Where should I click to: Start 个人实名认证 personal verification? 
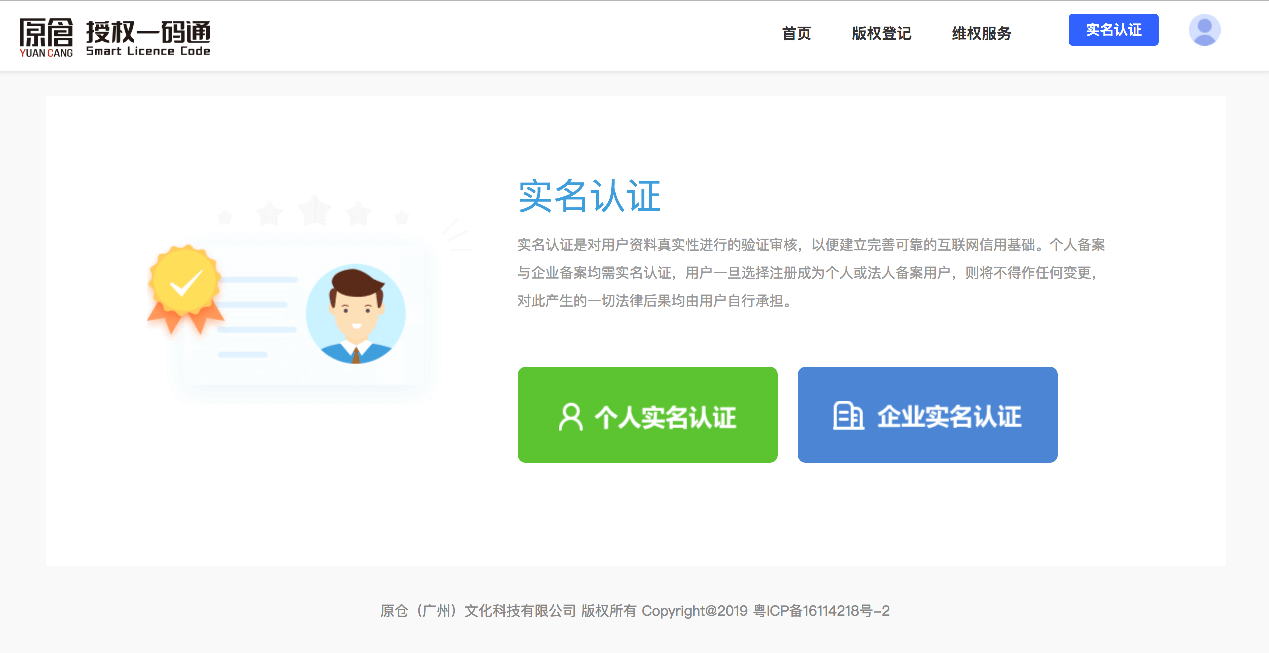pyautogui.click(x=647, y=414)
